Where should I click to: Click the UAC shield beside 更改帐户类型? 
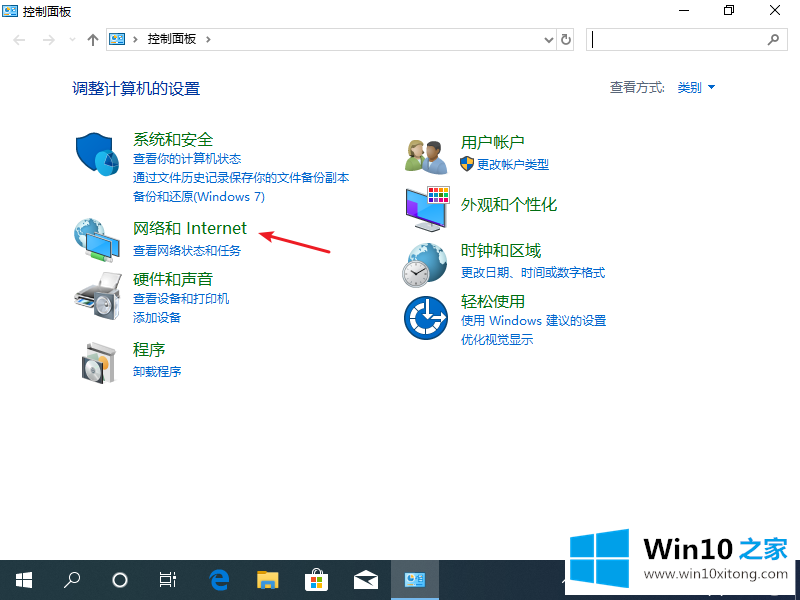467,164
